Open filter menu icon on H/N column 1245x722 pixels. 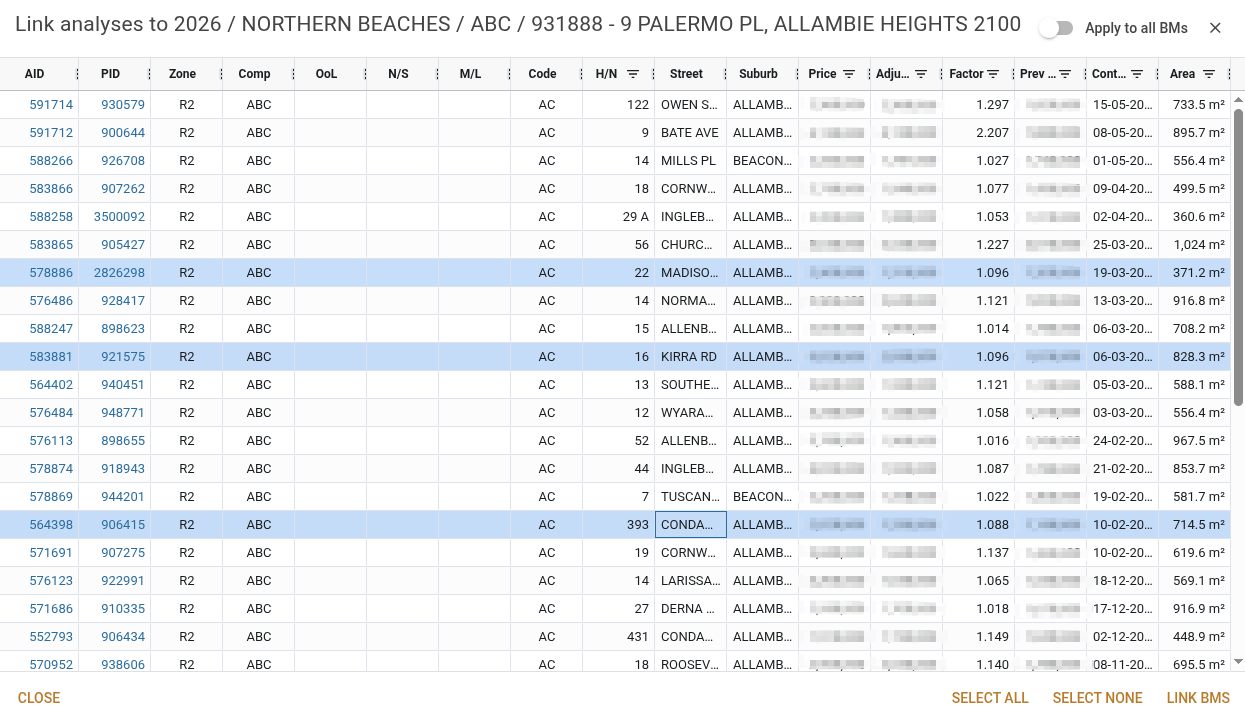pyautogui.click(x=633, y=74)
